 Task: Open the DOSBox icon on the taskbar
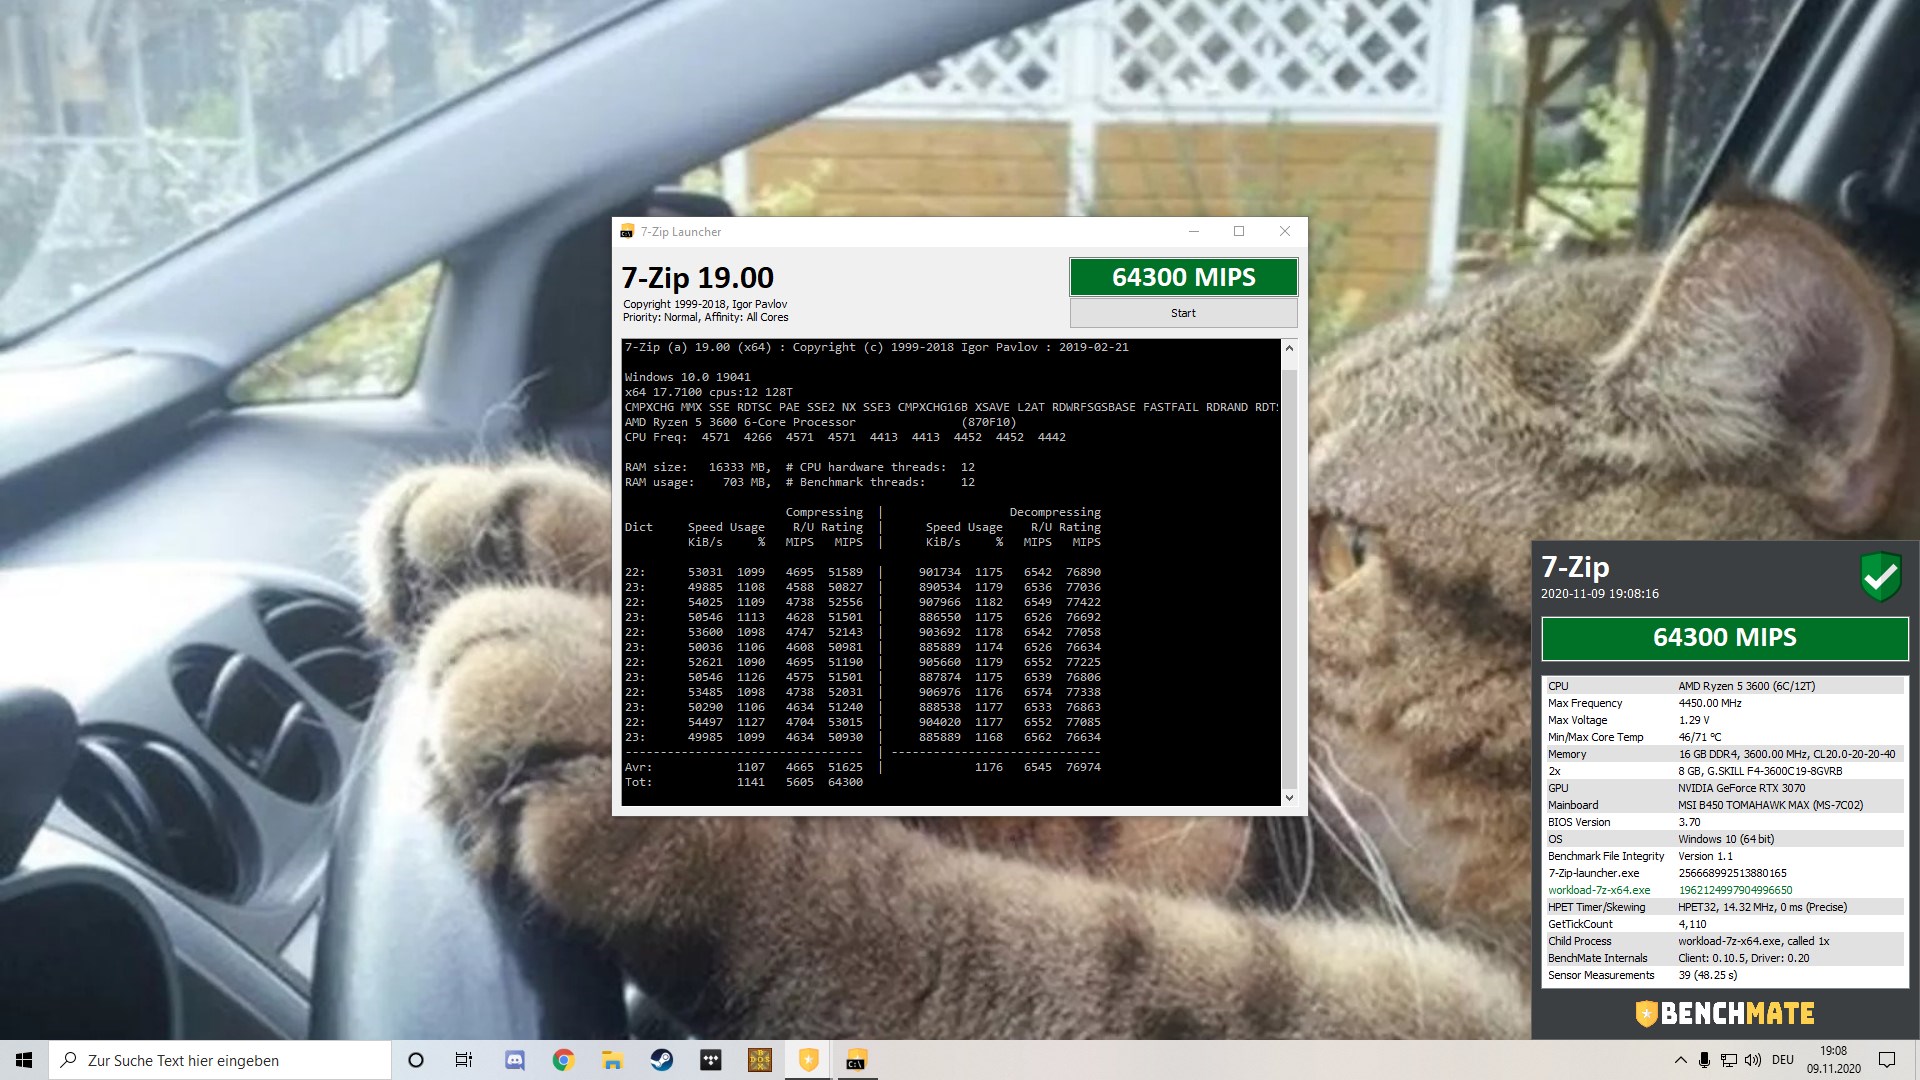[760, 1060]
